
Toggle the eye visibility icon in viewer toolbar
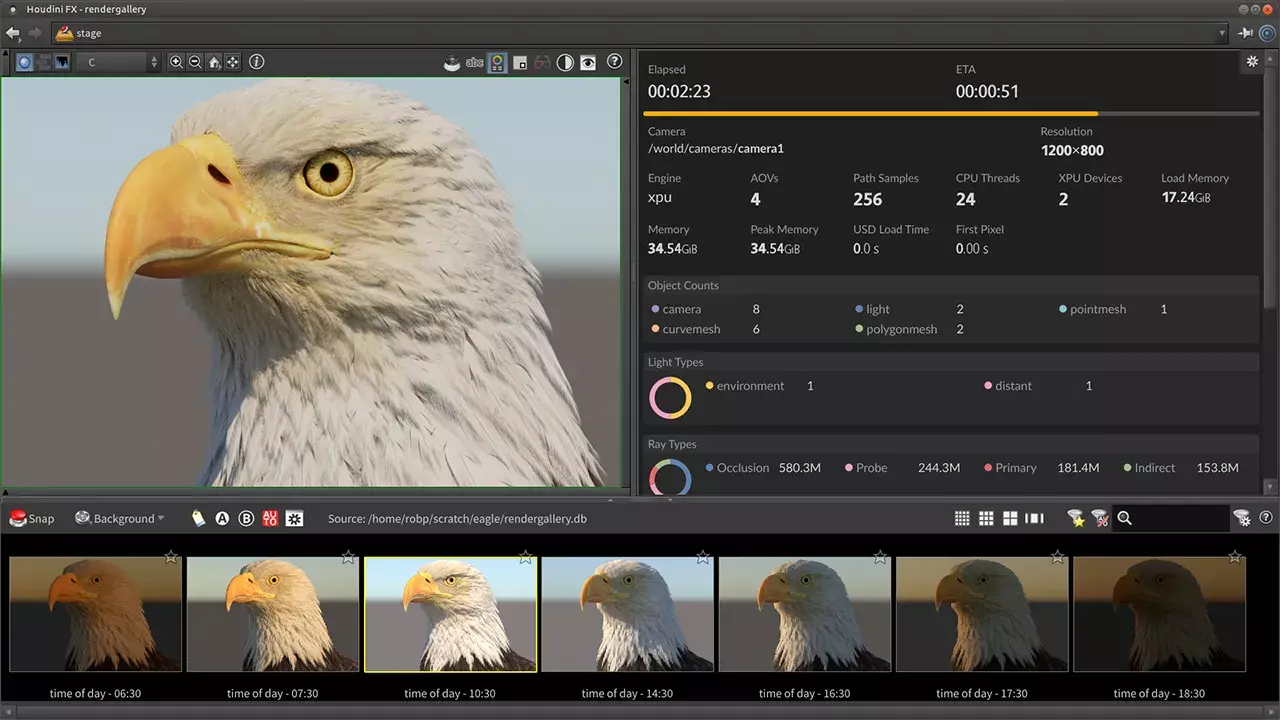[x=589, y=62]
